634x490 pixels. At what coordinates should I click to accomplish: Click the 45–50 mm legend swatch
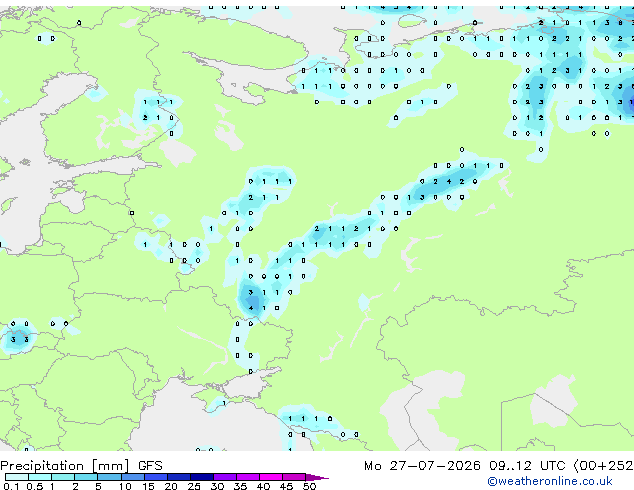coord(294,477)
